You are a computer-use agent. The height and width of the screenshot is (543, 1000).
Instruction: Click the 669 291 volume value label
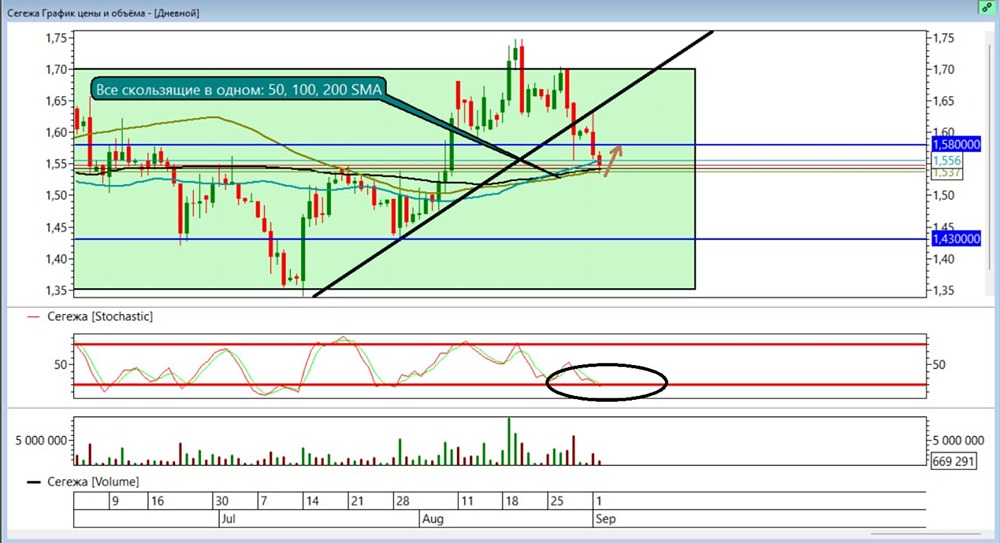[953, 461]
